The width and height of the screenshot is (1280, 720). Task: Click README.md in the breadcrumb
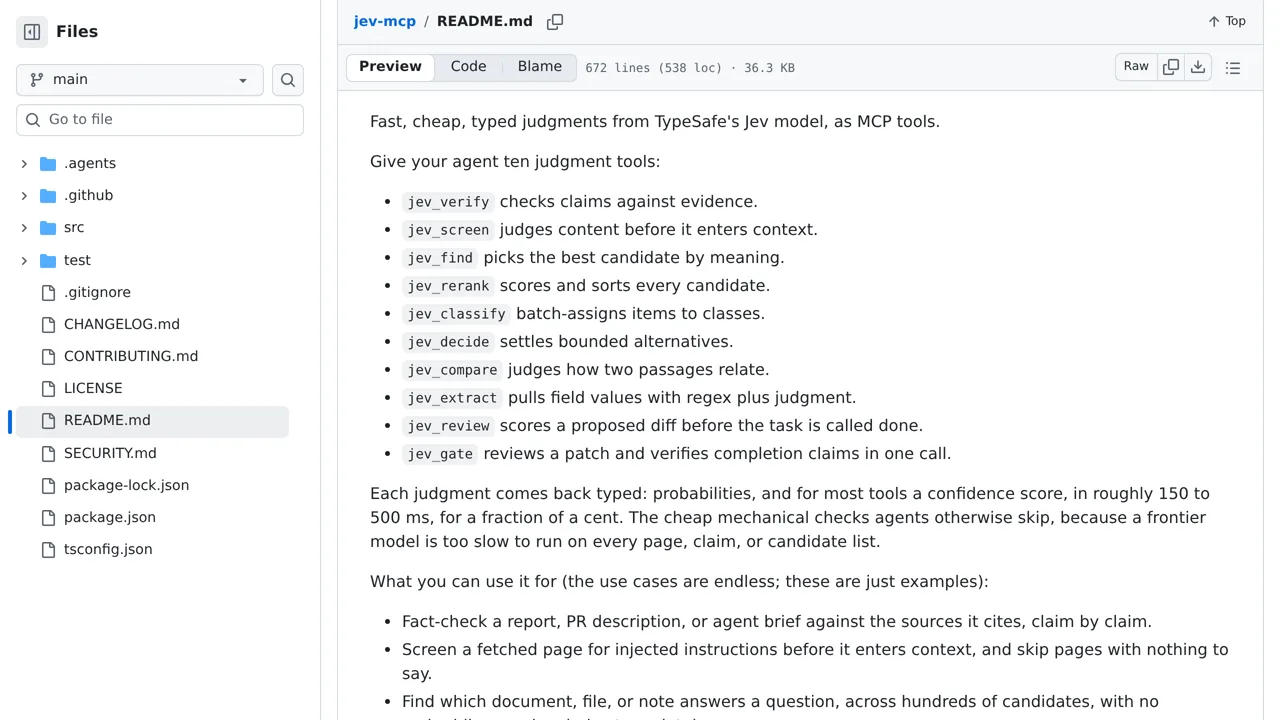(x=485, y=21)
